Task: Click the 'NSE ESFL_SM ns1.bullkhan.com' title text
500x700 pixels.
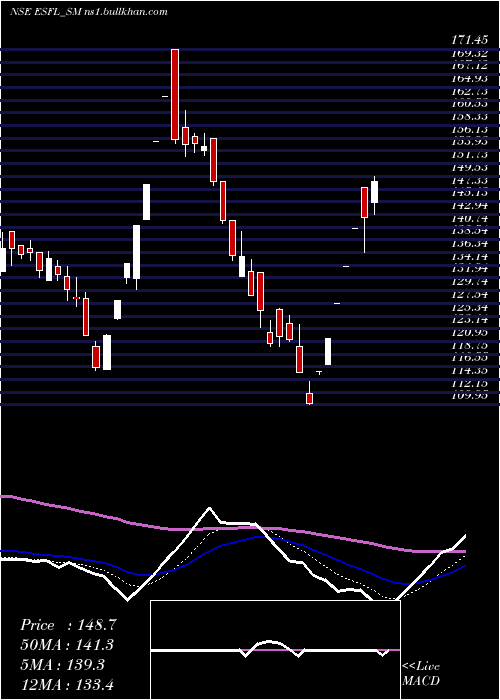Action: [x=88, y=12]
